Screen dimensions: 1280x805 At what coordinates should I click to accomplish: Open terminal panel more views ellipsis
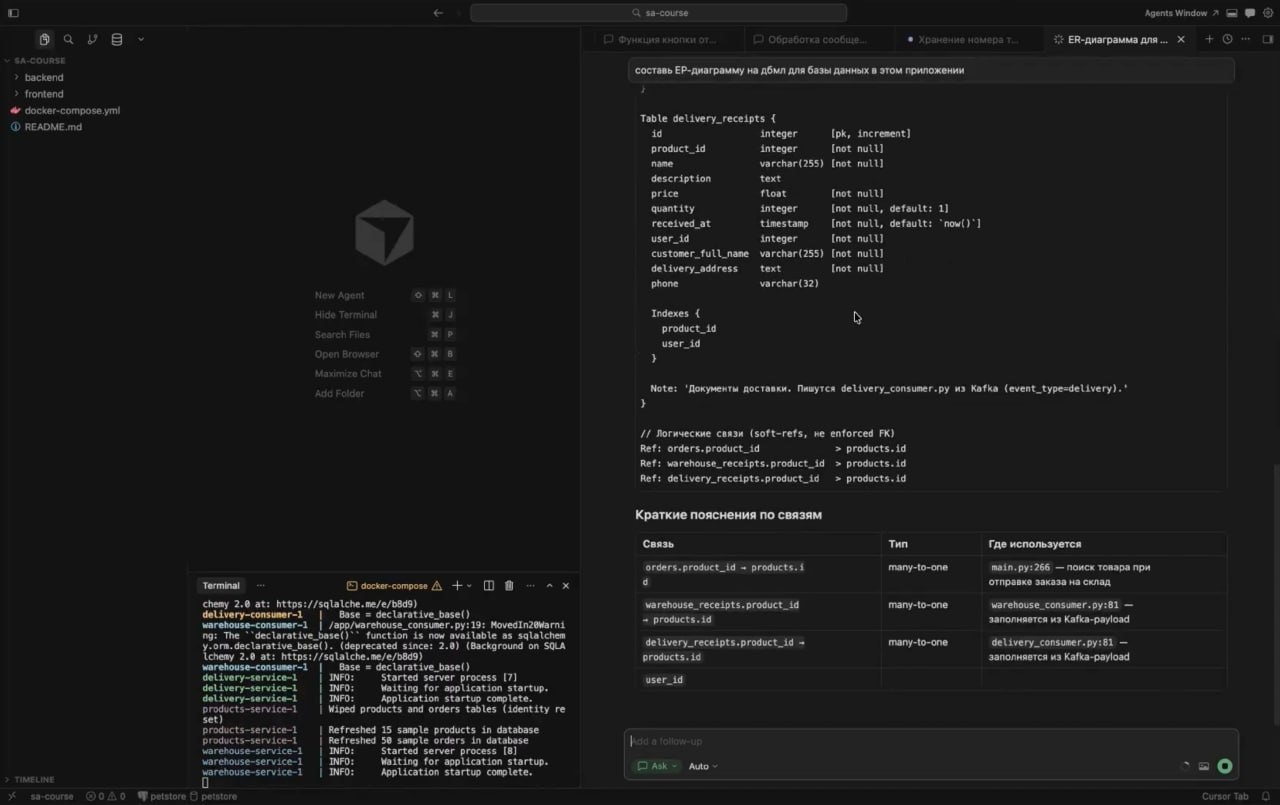click(x=261, y=586)
